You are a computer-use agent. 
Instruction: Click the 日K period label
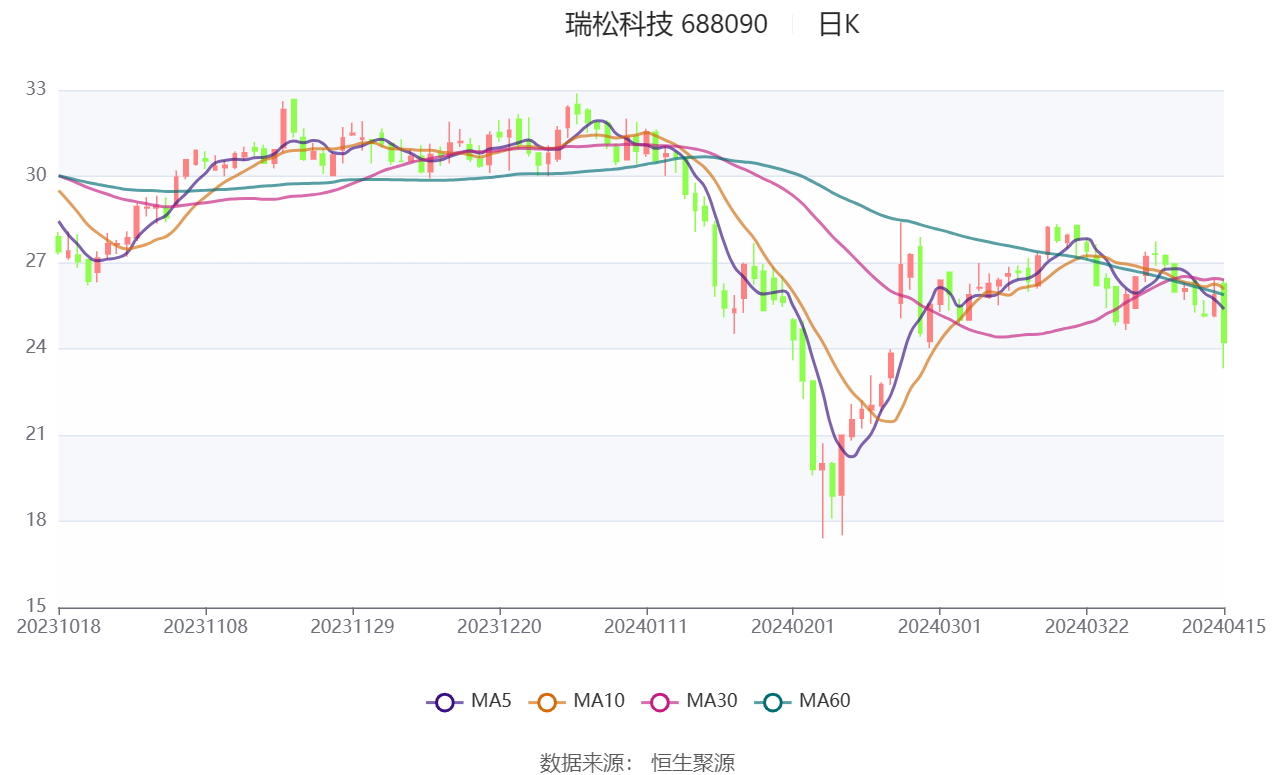[x=838, y=24]
